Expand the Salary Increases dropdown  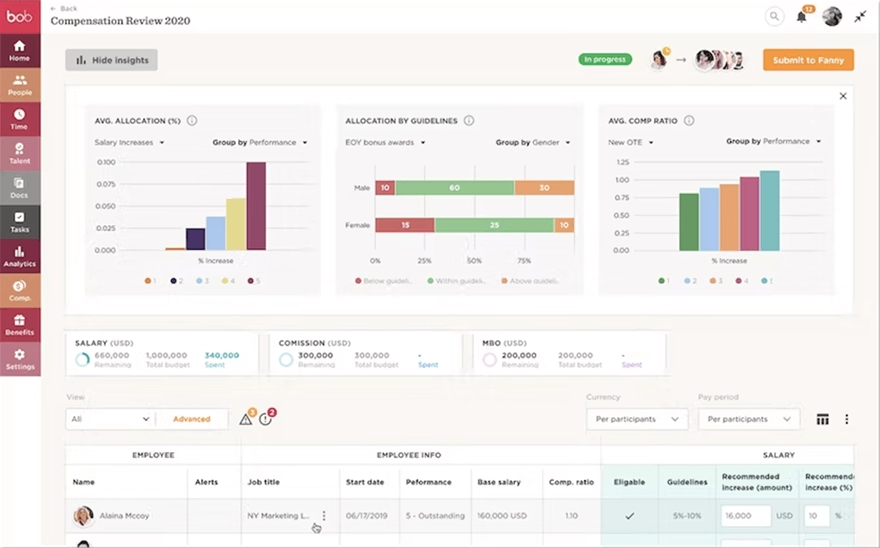129,142
